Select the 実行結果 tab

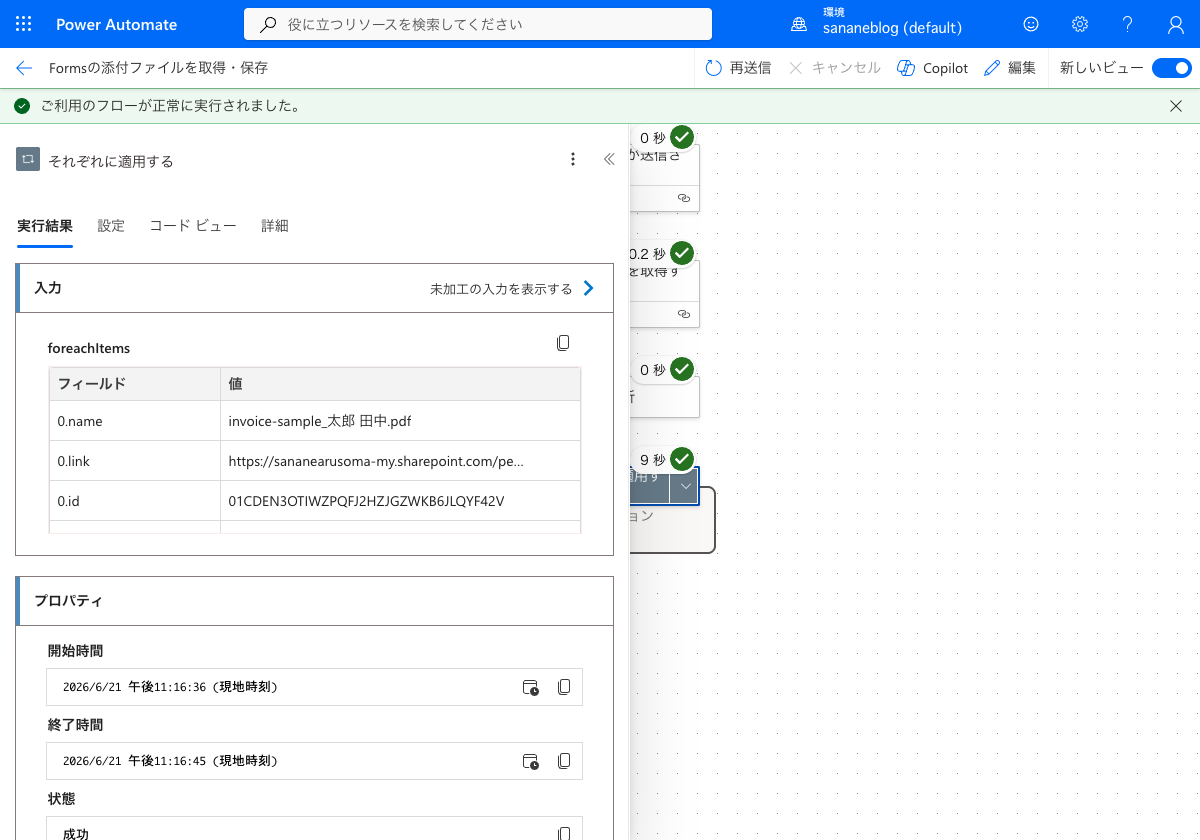[x=45, y=226]
